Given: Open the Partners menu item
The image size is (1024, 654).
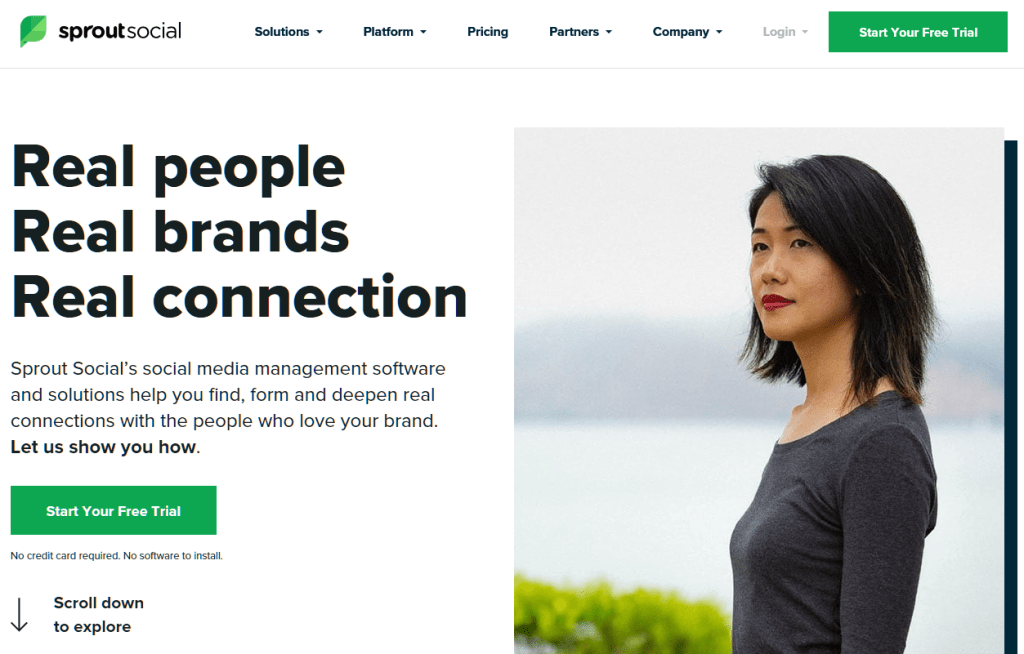Looking at the screenshot, I should [573, 31].
